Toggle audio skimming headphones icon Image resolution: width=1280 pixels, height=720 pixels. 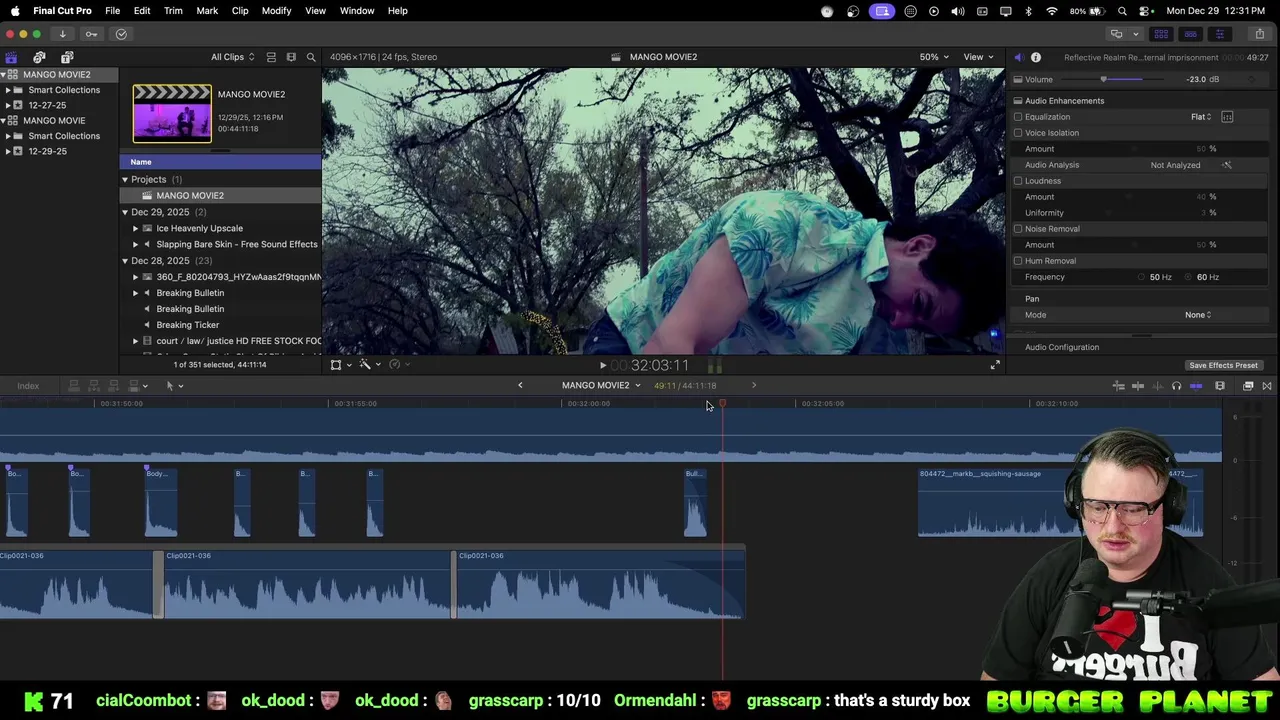1176,386
